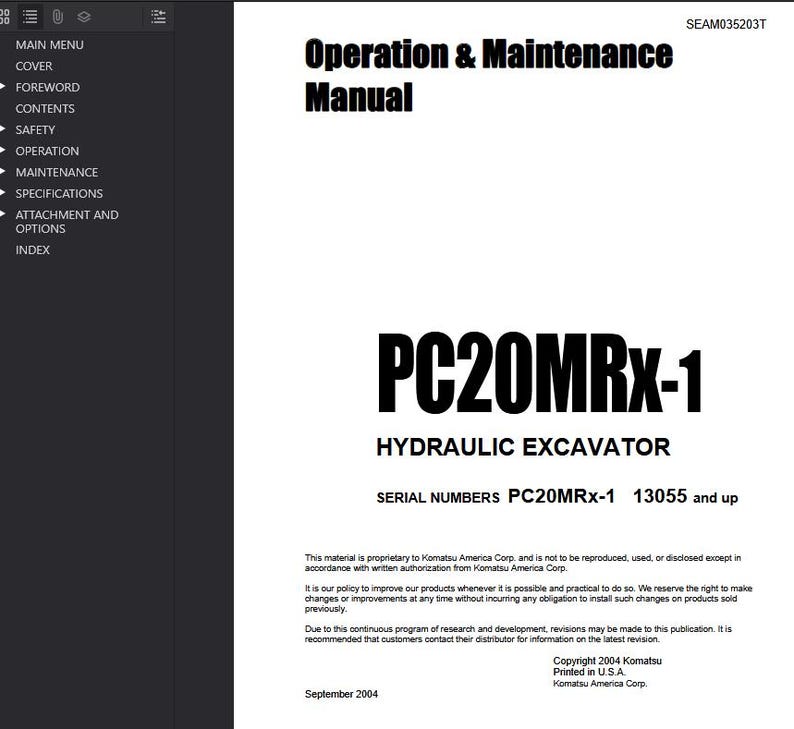This screenshot has height=729, width=794.
Task: Open the attachments paperclip icon
Action: 58,17
